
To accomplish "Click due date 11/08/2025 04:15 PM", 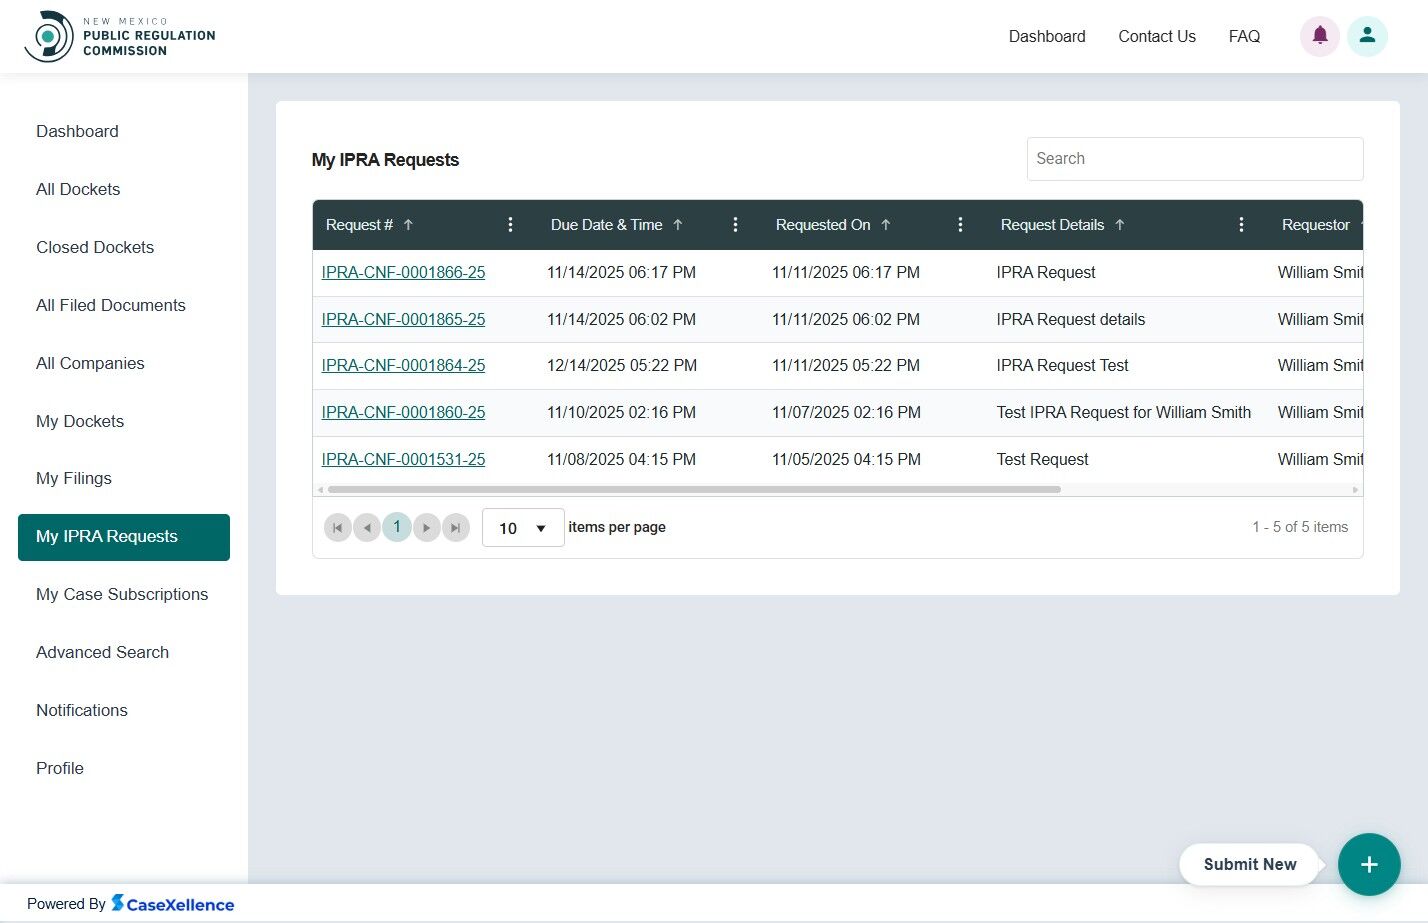I will [x=621, y=459].
